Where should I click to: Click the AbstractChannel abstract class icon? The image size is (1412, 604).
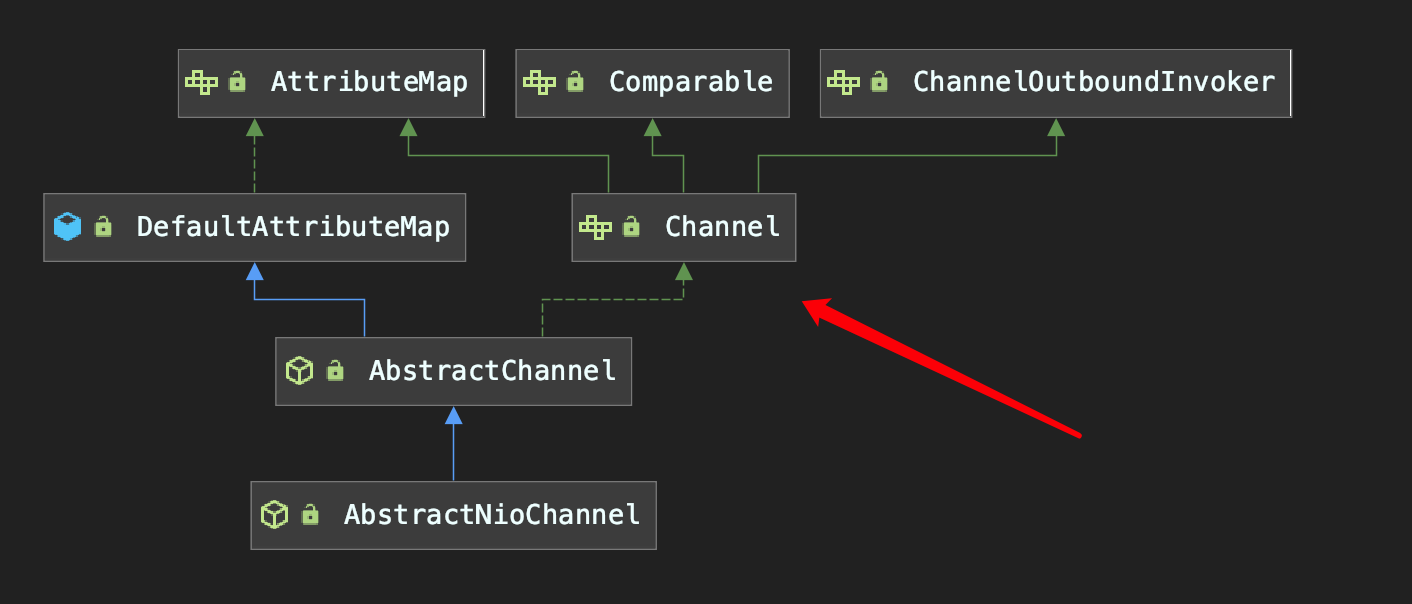(x=299, y=371)
